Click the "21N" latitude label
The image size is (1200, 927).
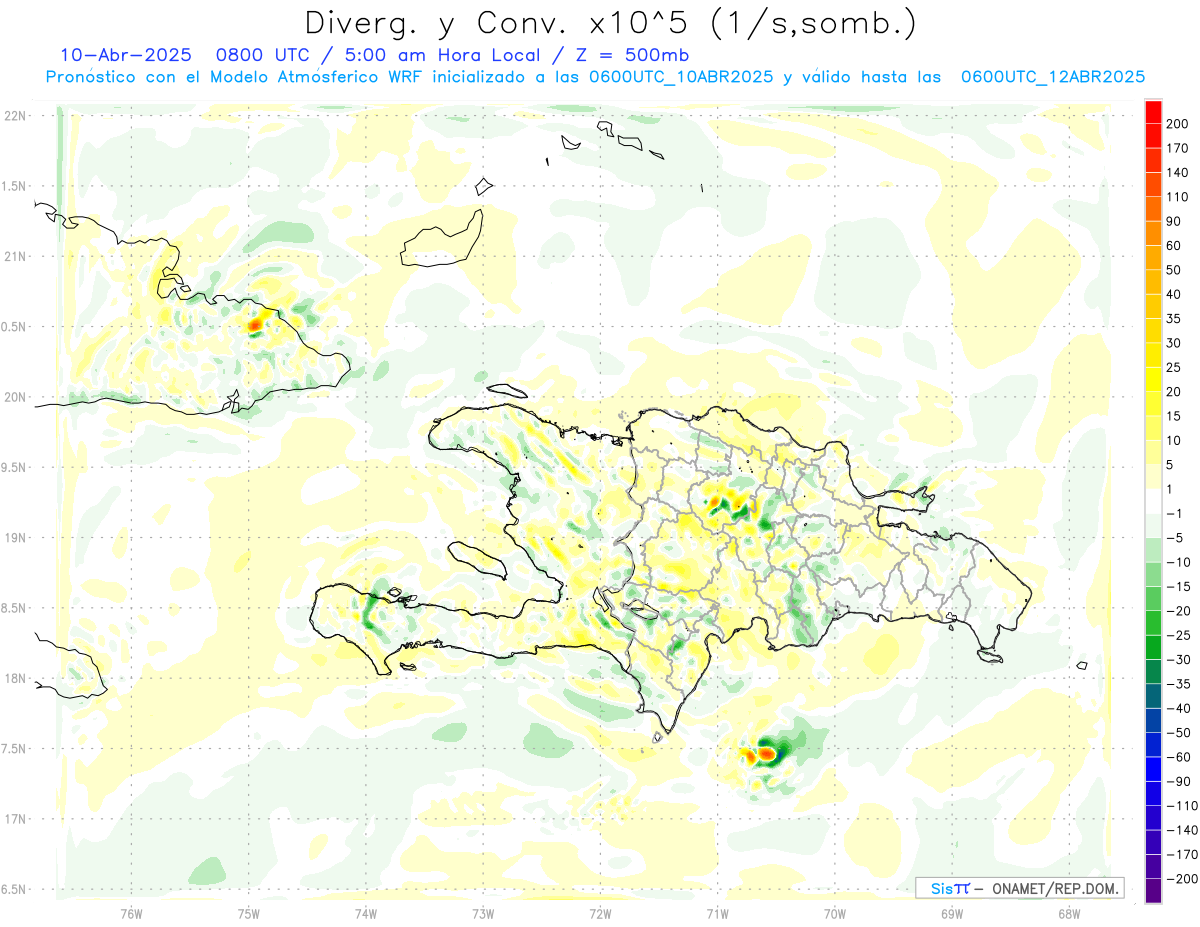click(x=14, y=257)
